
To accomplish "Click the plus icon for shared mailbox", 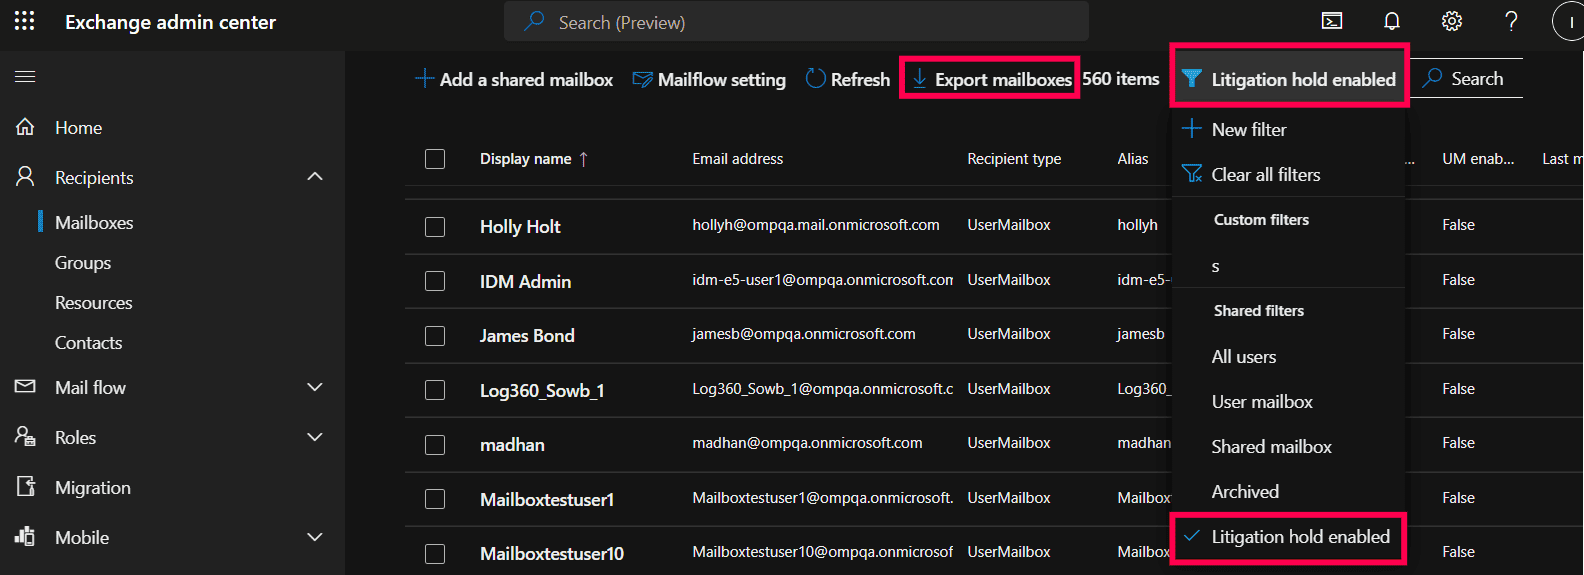I will (x=424, y=78).
